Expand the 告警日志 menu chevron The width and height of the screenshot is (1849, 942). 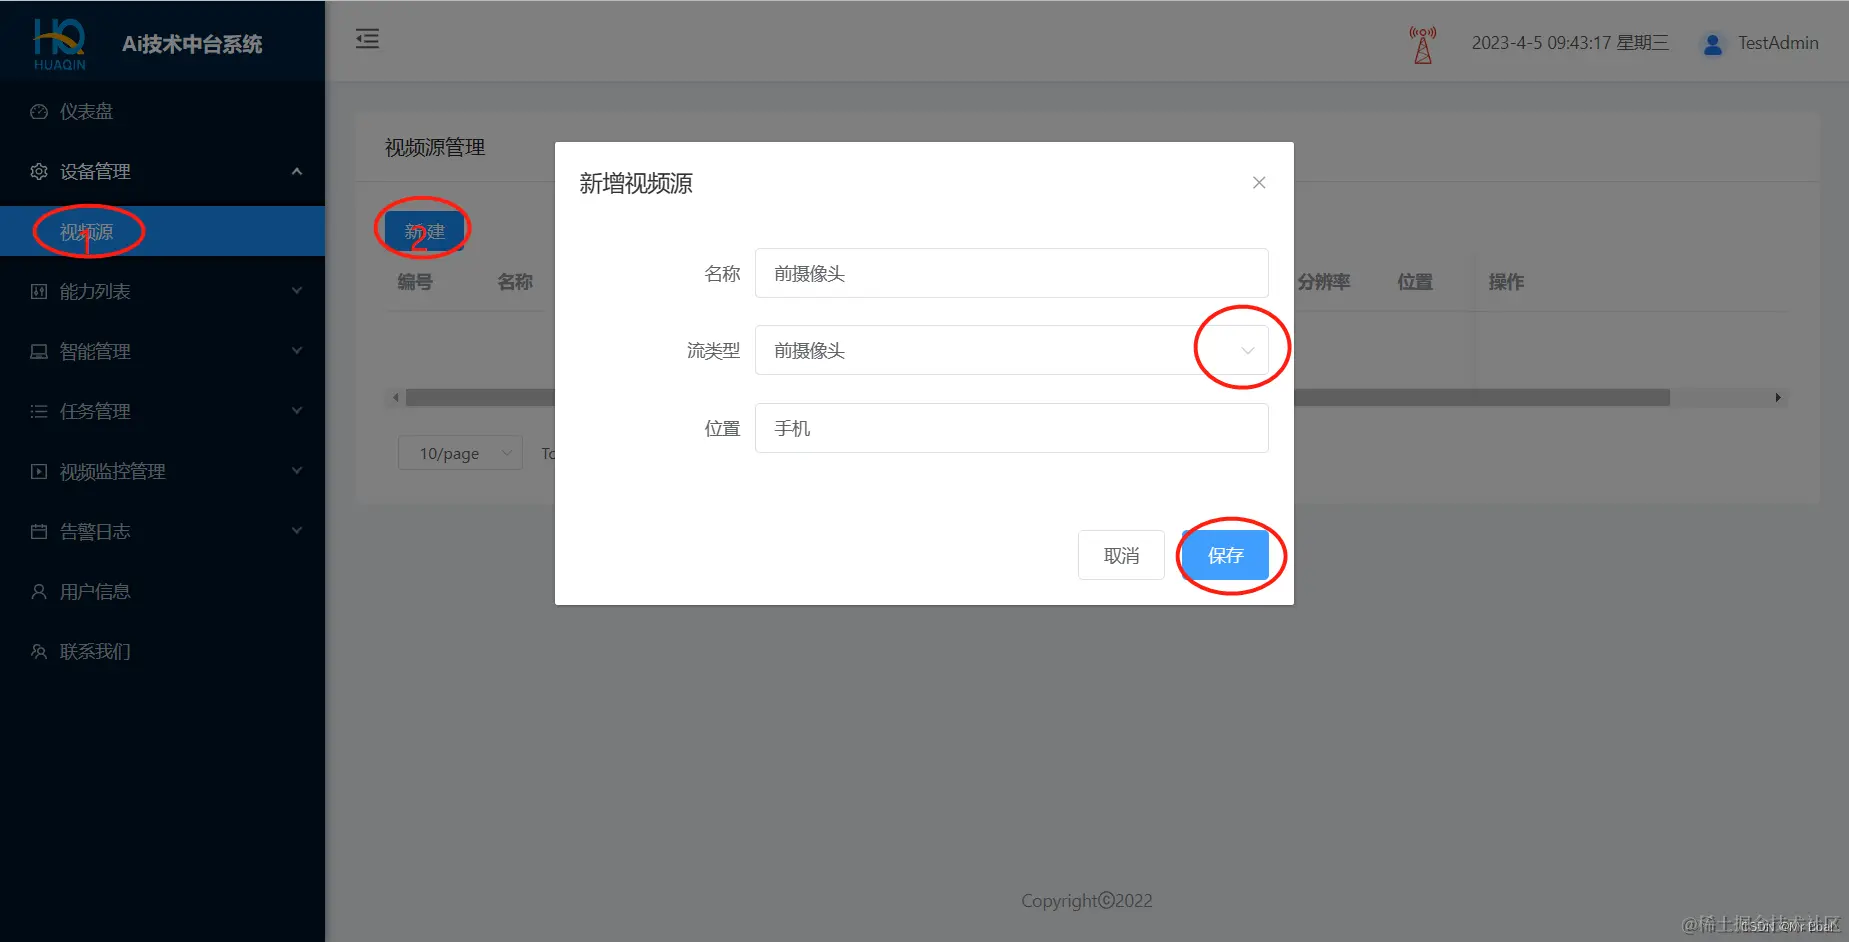pyautogui.click(x=297, y=531)
